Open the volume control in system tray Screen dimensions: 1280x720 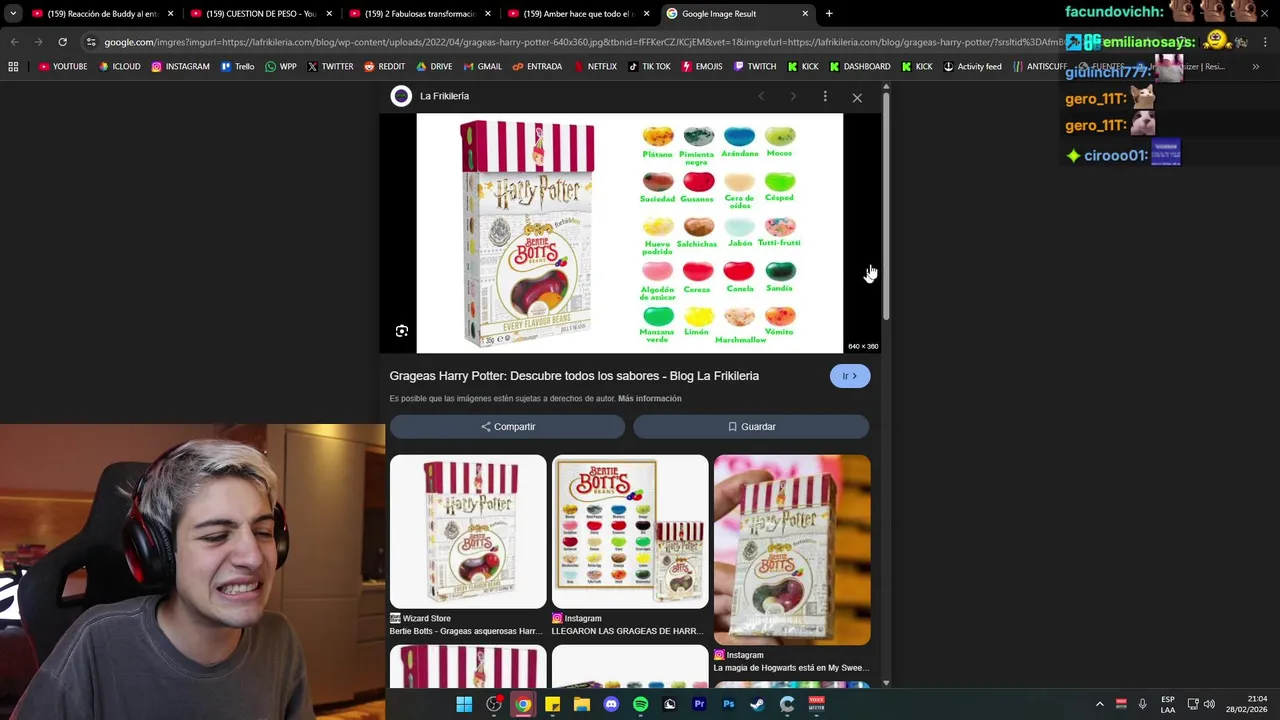click(1209, 704)
